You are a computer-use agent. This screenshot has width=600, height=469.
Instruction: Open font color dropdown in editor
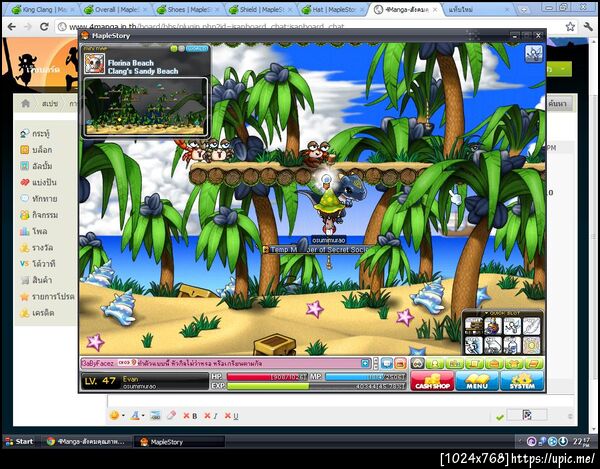click(x=137, y=415)
